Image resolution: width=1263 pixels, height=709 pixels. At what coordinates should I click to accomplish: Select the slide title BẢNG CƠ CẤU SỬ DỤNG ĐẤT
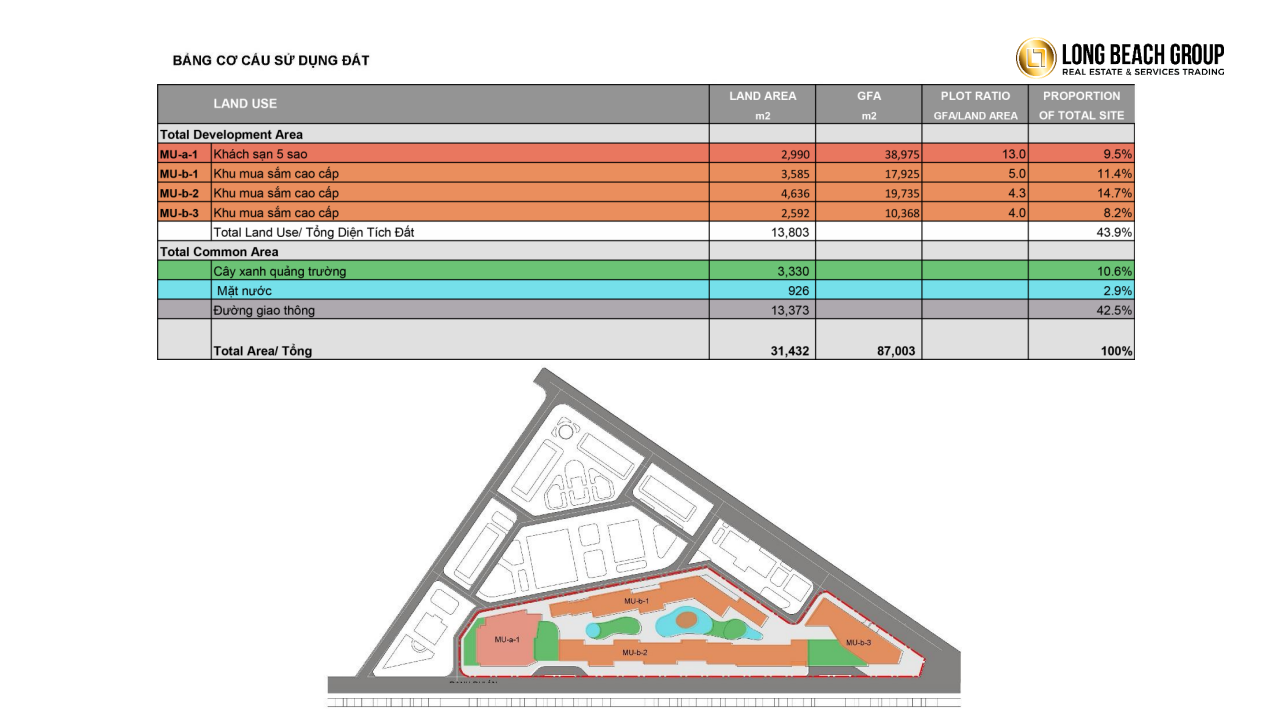pyautogui.click(x=271, y=61)
